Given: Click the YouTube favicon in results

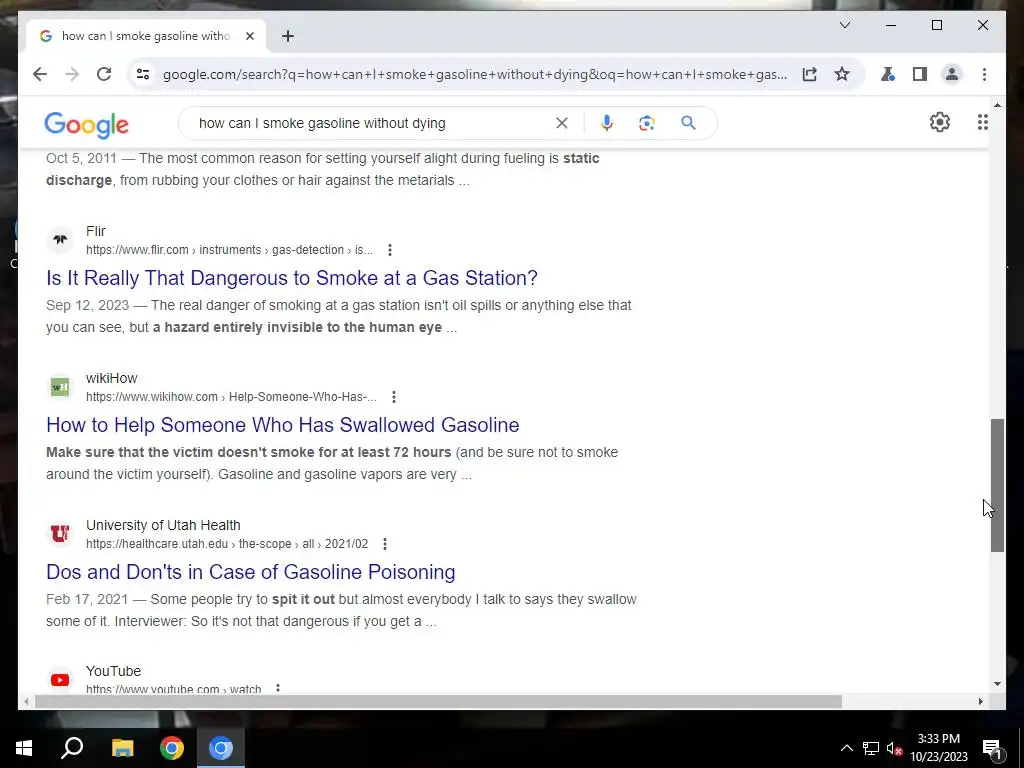Looking at the screenshot, I should coord(60,680).
